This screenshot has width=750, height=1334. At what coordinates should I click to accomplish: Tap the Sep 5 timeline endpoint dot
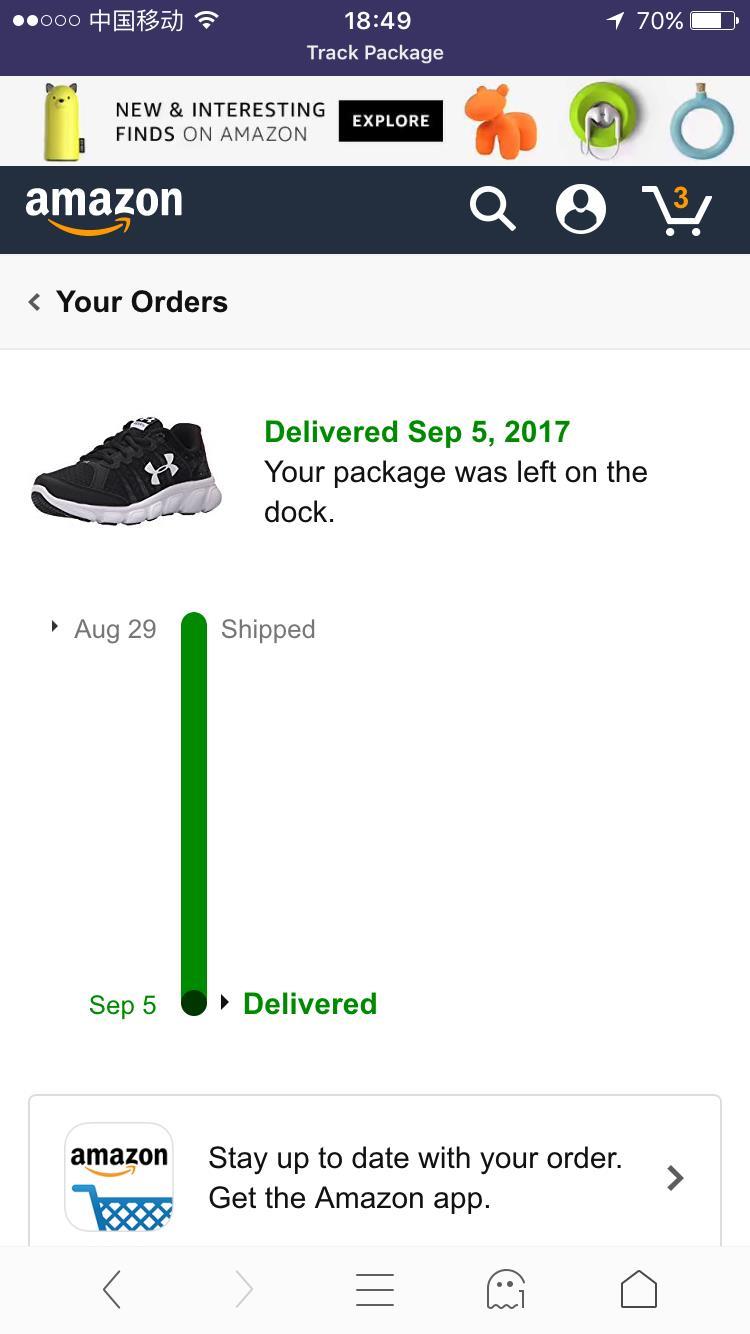194,1002
